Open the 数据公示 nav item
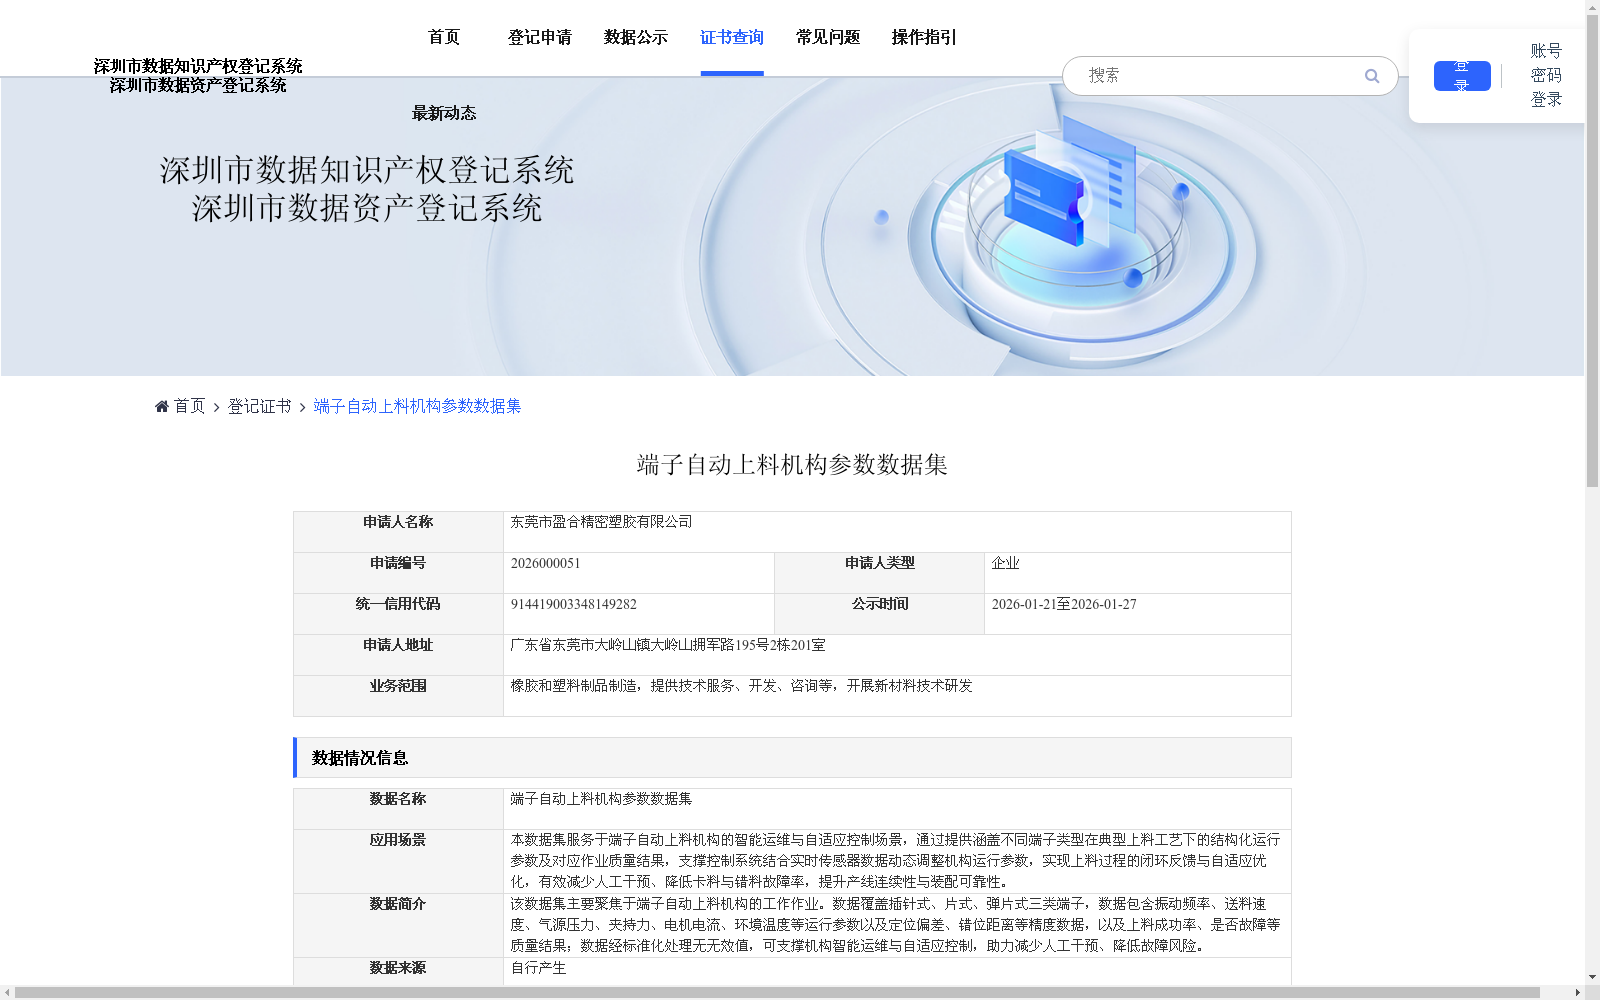 636,37
